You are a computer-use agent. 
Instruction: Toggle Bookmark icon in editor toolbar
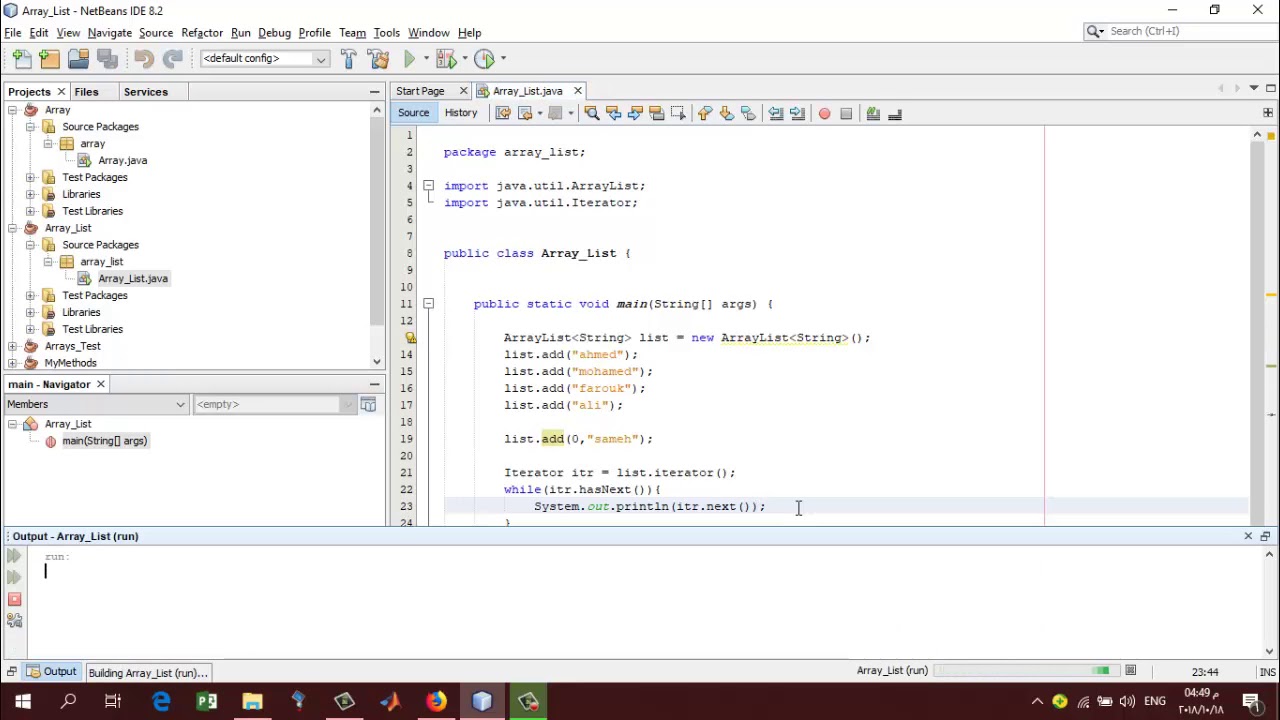coord(748,113)
